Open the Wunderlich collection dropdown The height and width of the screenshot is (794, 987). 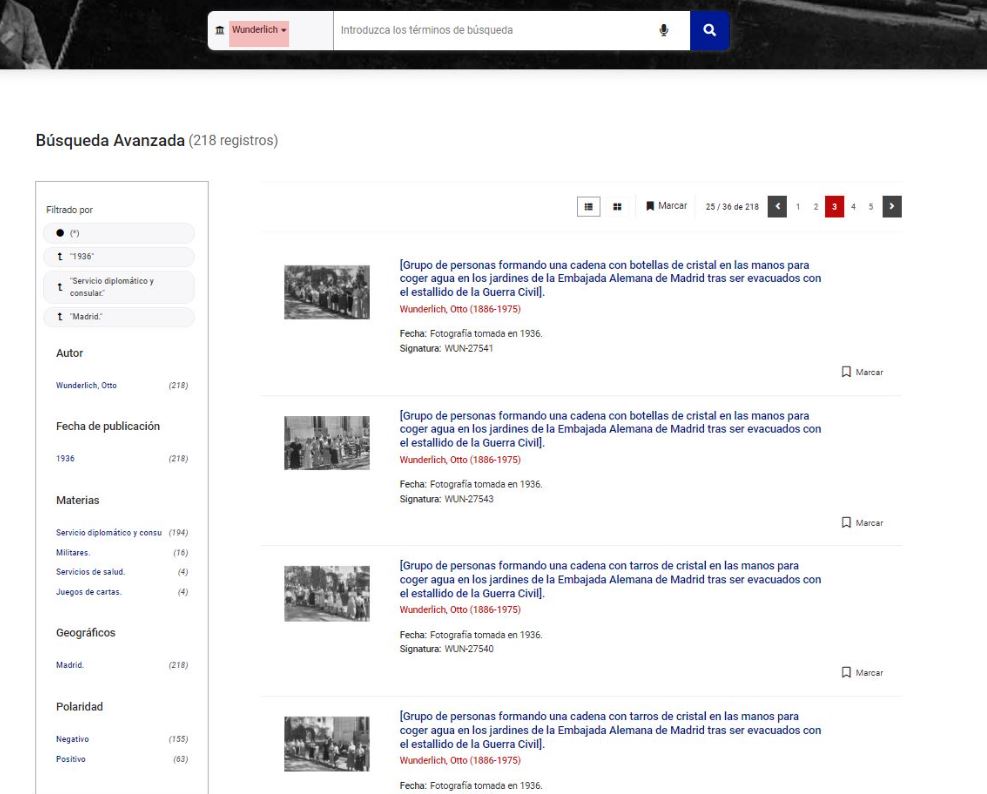[259, 30]
